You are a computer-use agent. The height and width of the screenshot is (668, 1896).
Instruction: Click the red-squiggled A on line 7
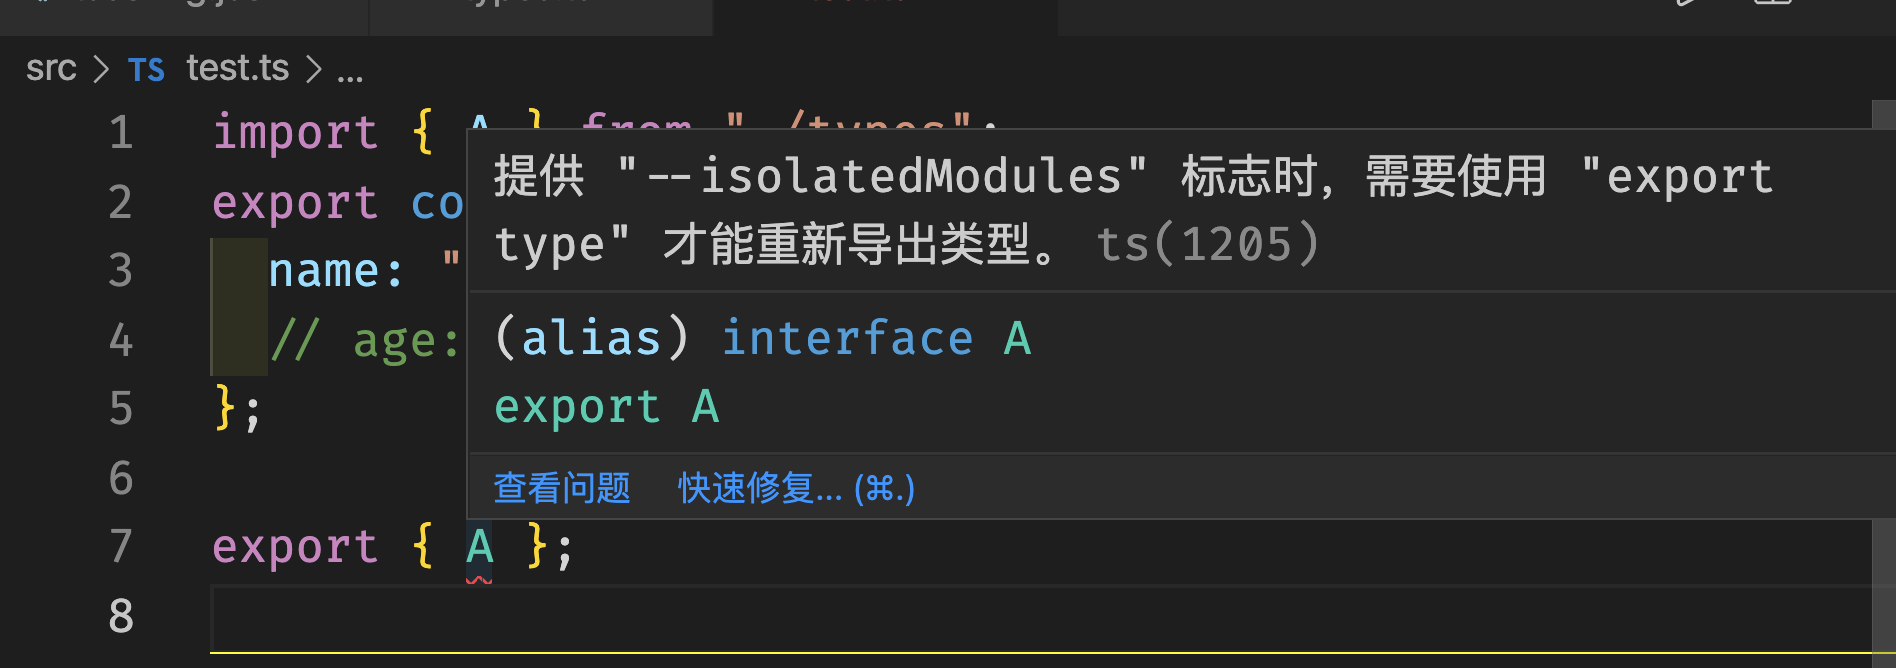[x=480, y=548]
